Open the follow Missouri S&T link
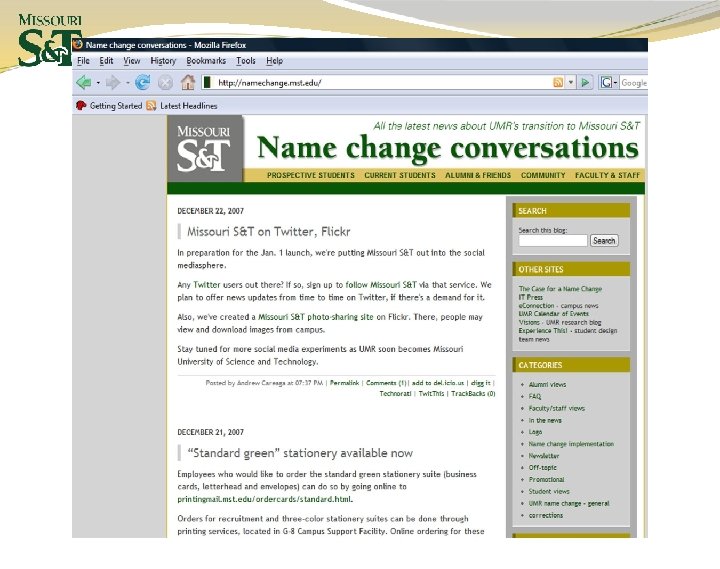The width and height of the screenshot is (720, 569). pyautogui.click(x=381, y=285)
